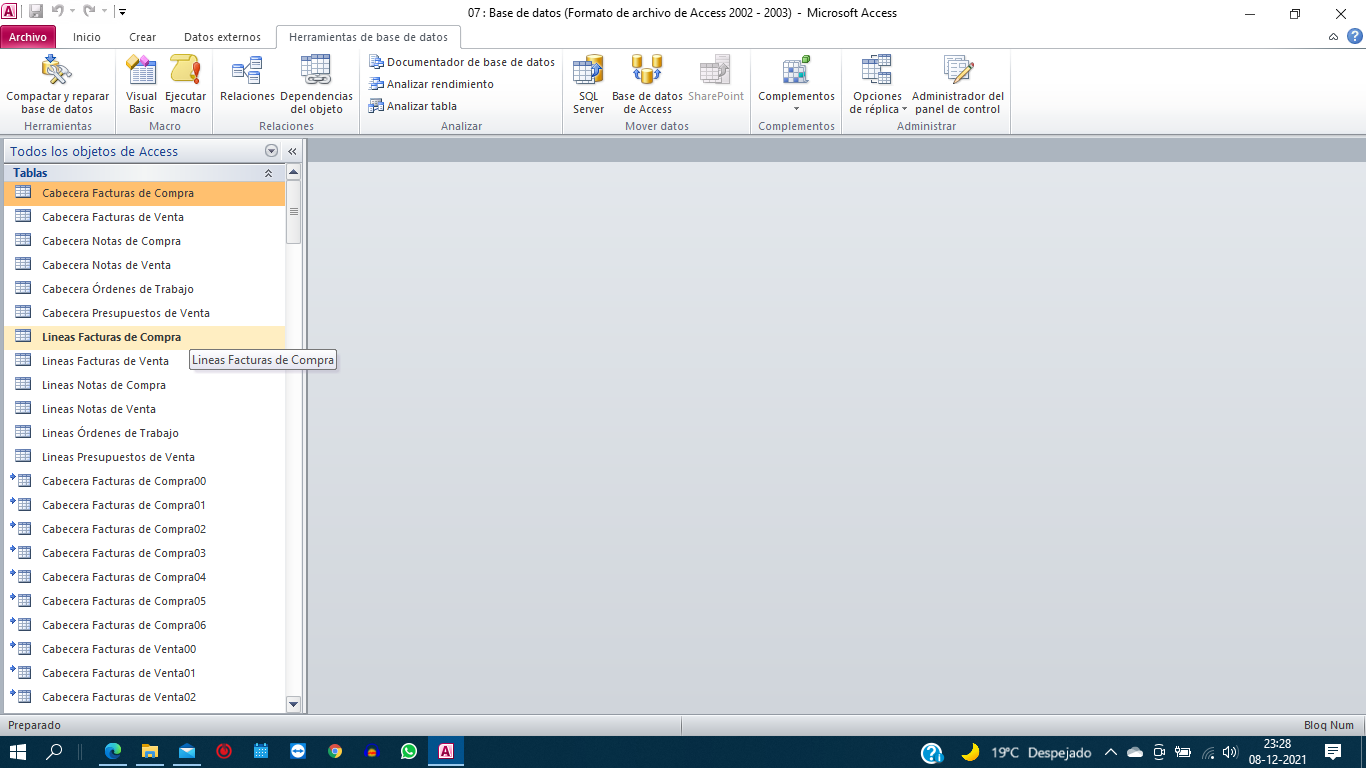Open Google Chrome from taskbar
1366x768 pixels.
(334, 751)
